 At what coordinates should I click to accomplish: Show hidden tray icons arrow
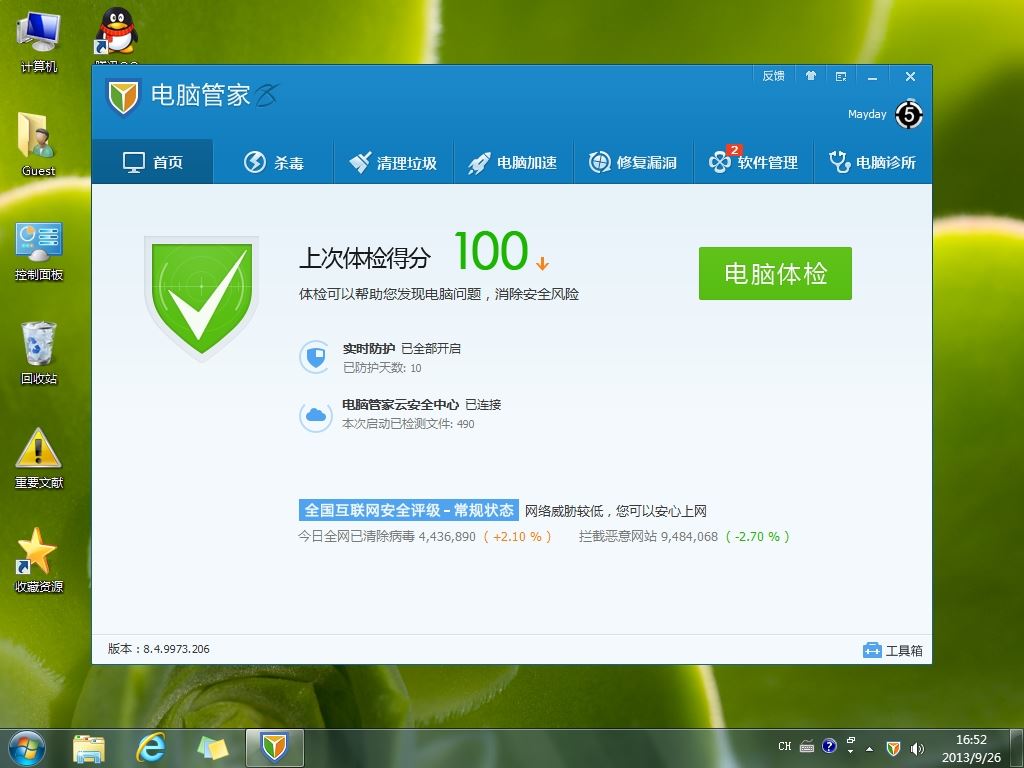(x=869, y=748)
